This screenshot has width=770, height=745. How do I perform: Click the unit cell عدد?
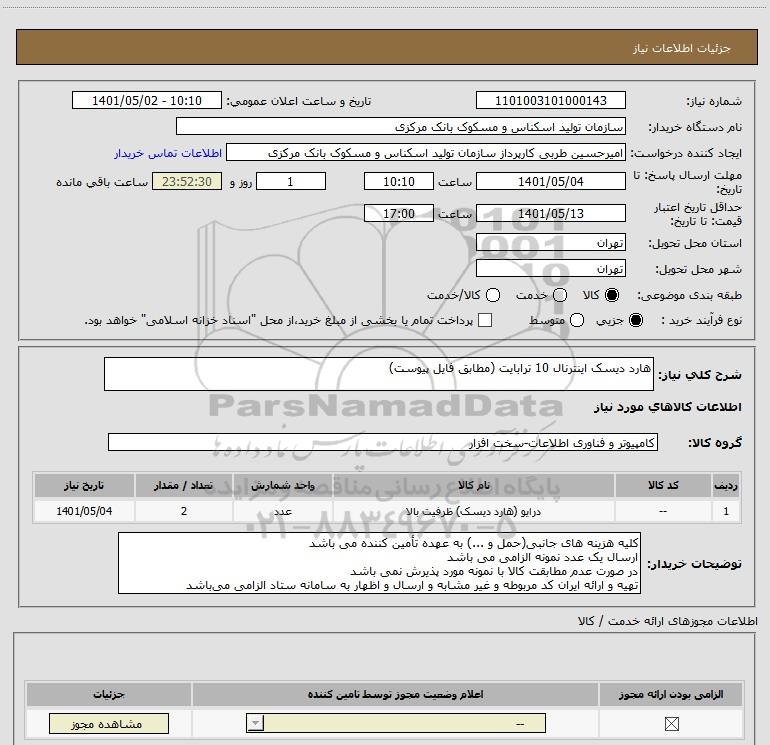coord(283,511)
